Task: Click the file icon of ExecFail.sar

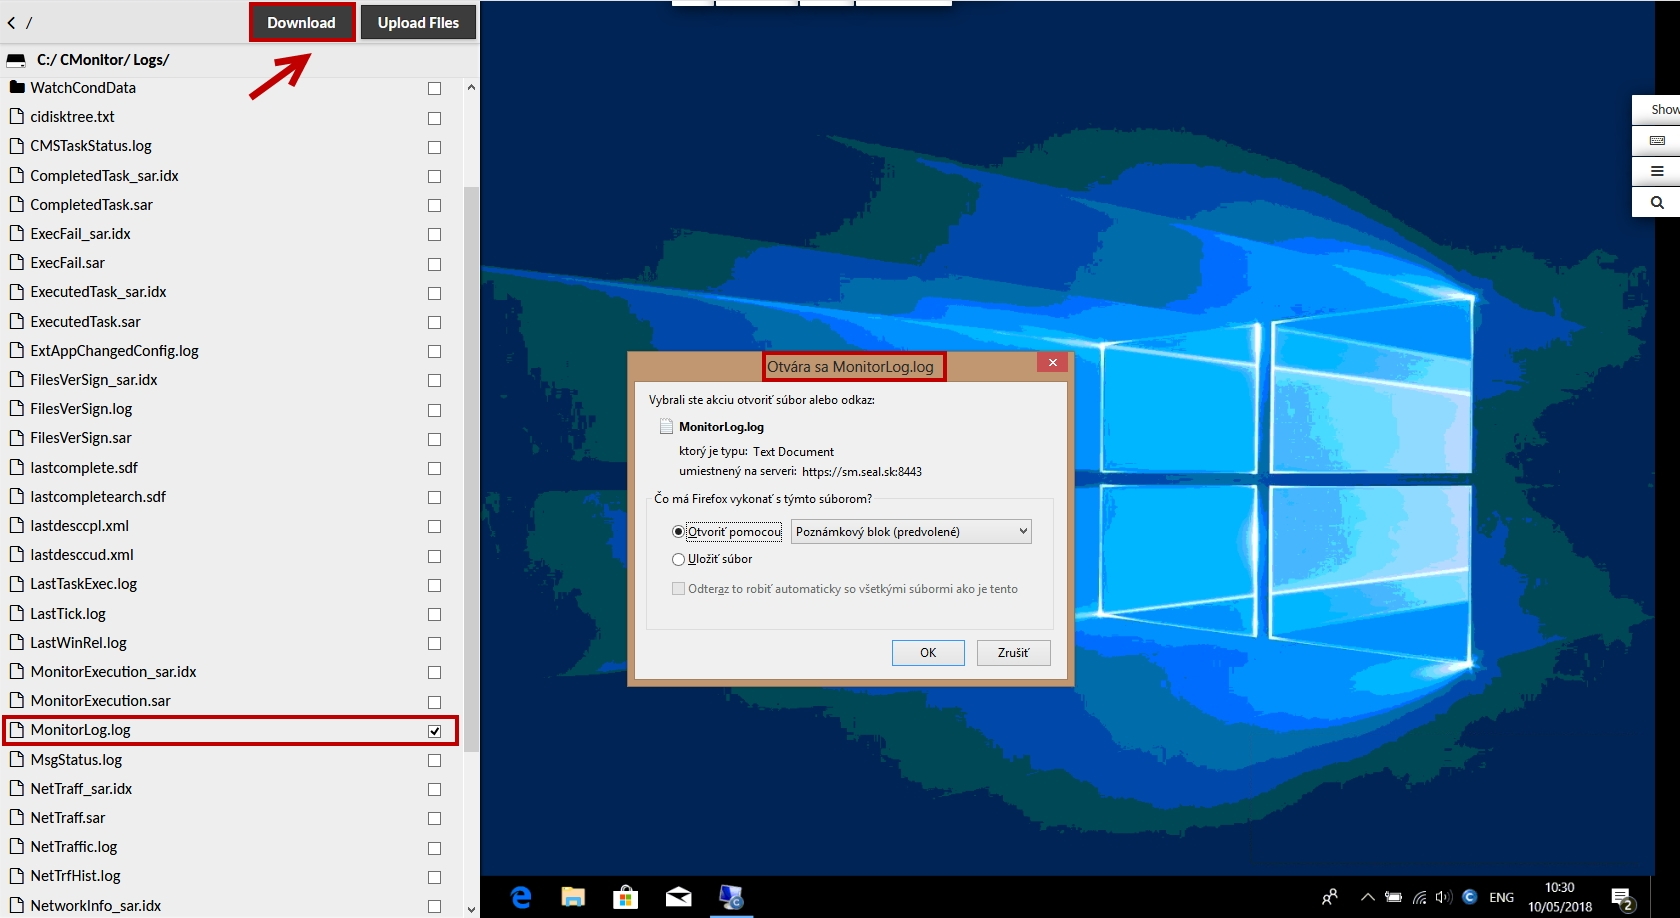Action: 16,262
